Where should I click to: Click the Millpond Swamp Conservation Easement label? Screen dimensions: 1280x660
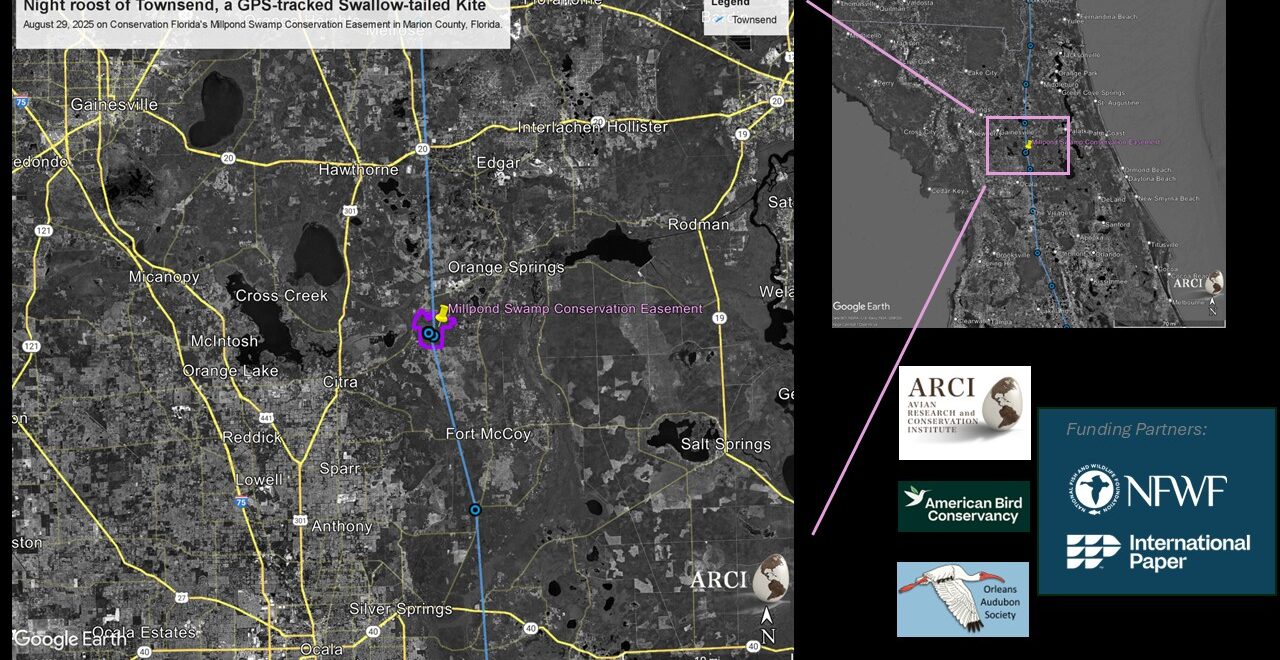[x=575, y=309]
